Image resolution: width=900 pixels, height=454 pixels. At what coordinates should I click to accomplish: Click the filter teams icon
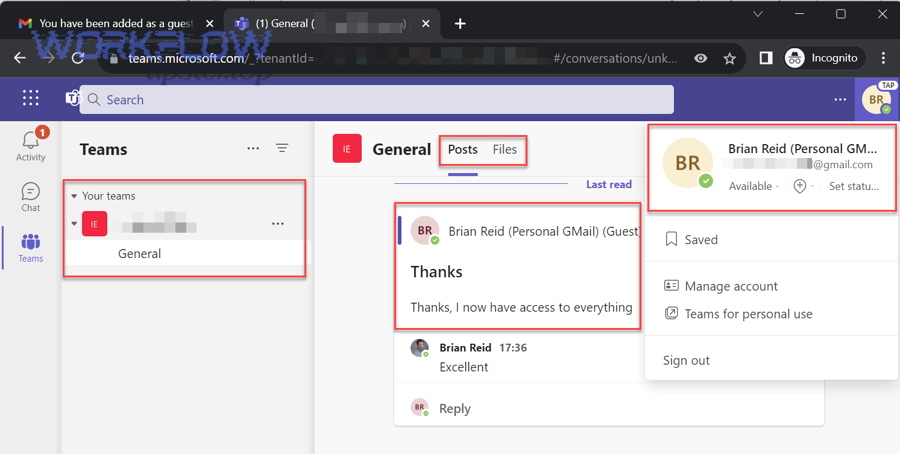(282, 148)
